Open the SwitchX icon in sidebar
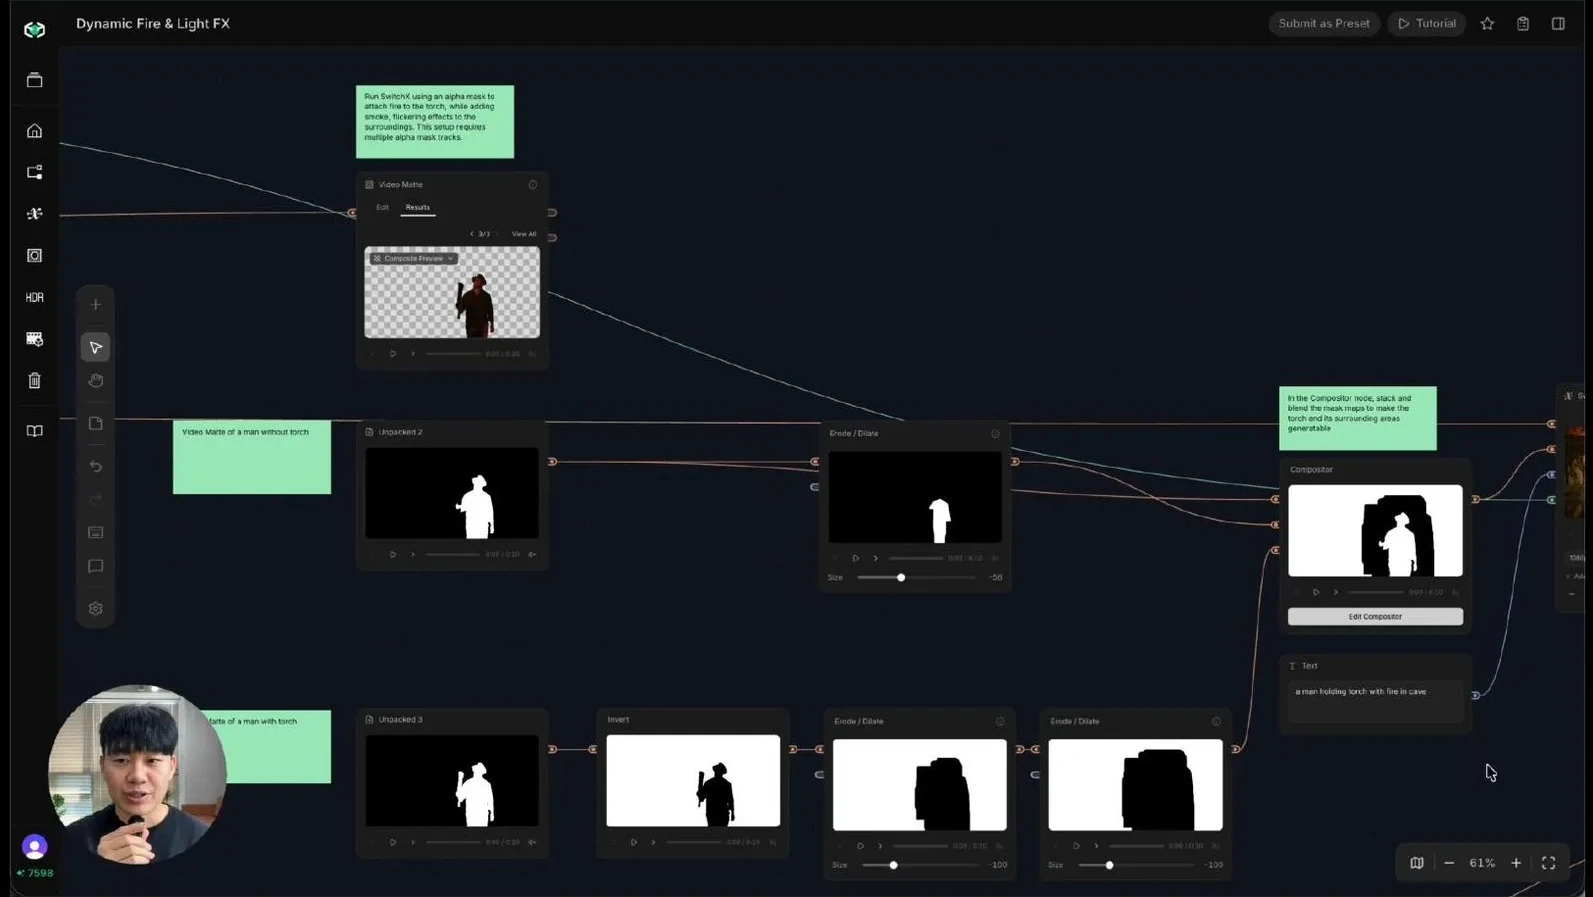This screenshot has height=897, width=1593. point(34,214)
